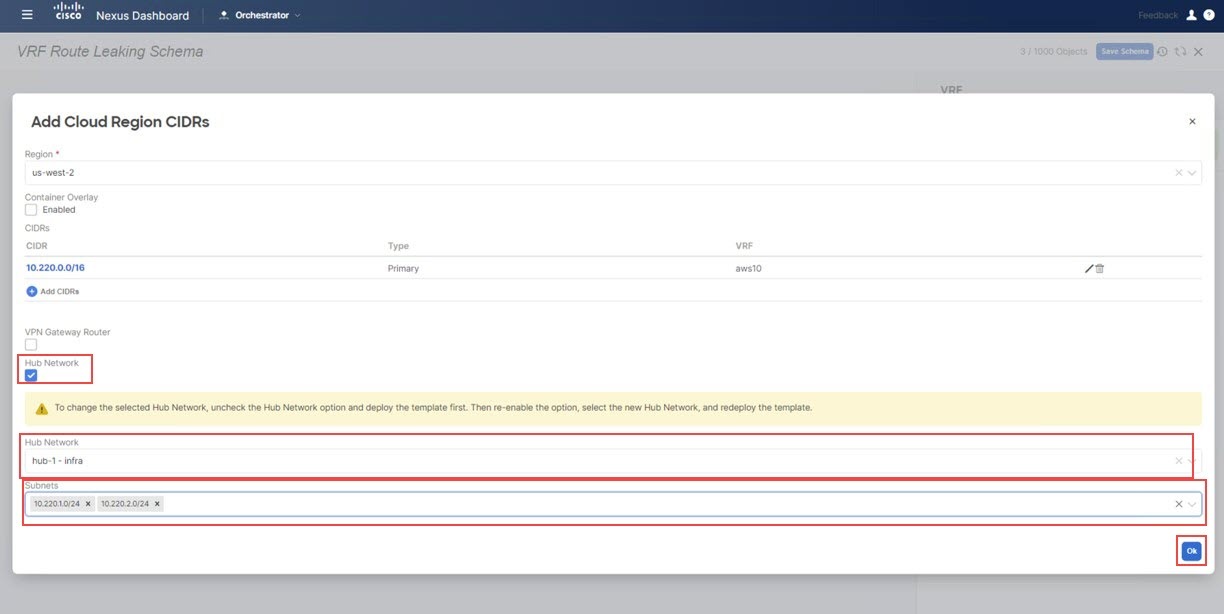
Task: Open the schema history clock icon
Action: (x=1163, y=51)
